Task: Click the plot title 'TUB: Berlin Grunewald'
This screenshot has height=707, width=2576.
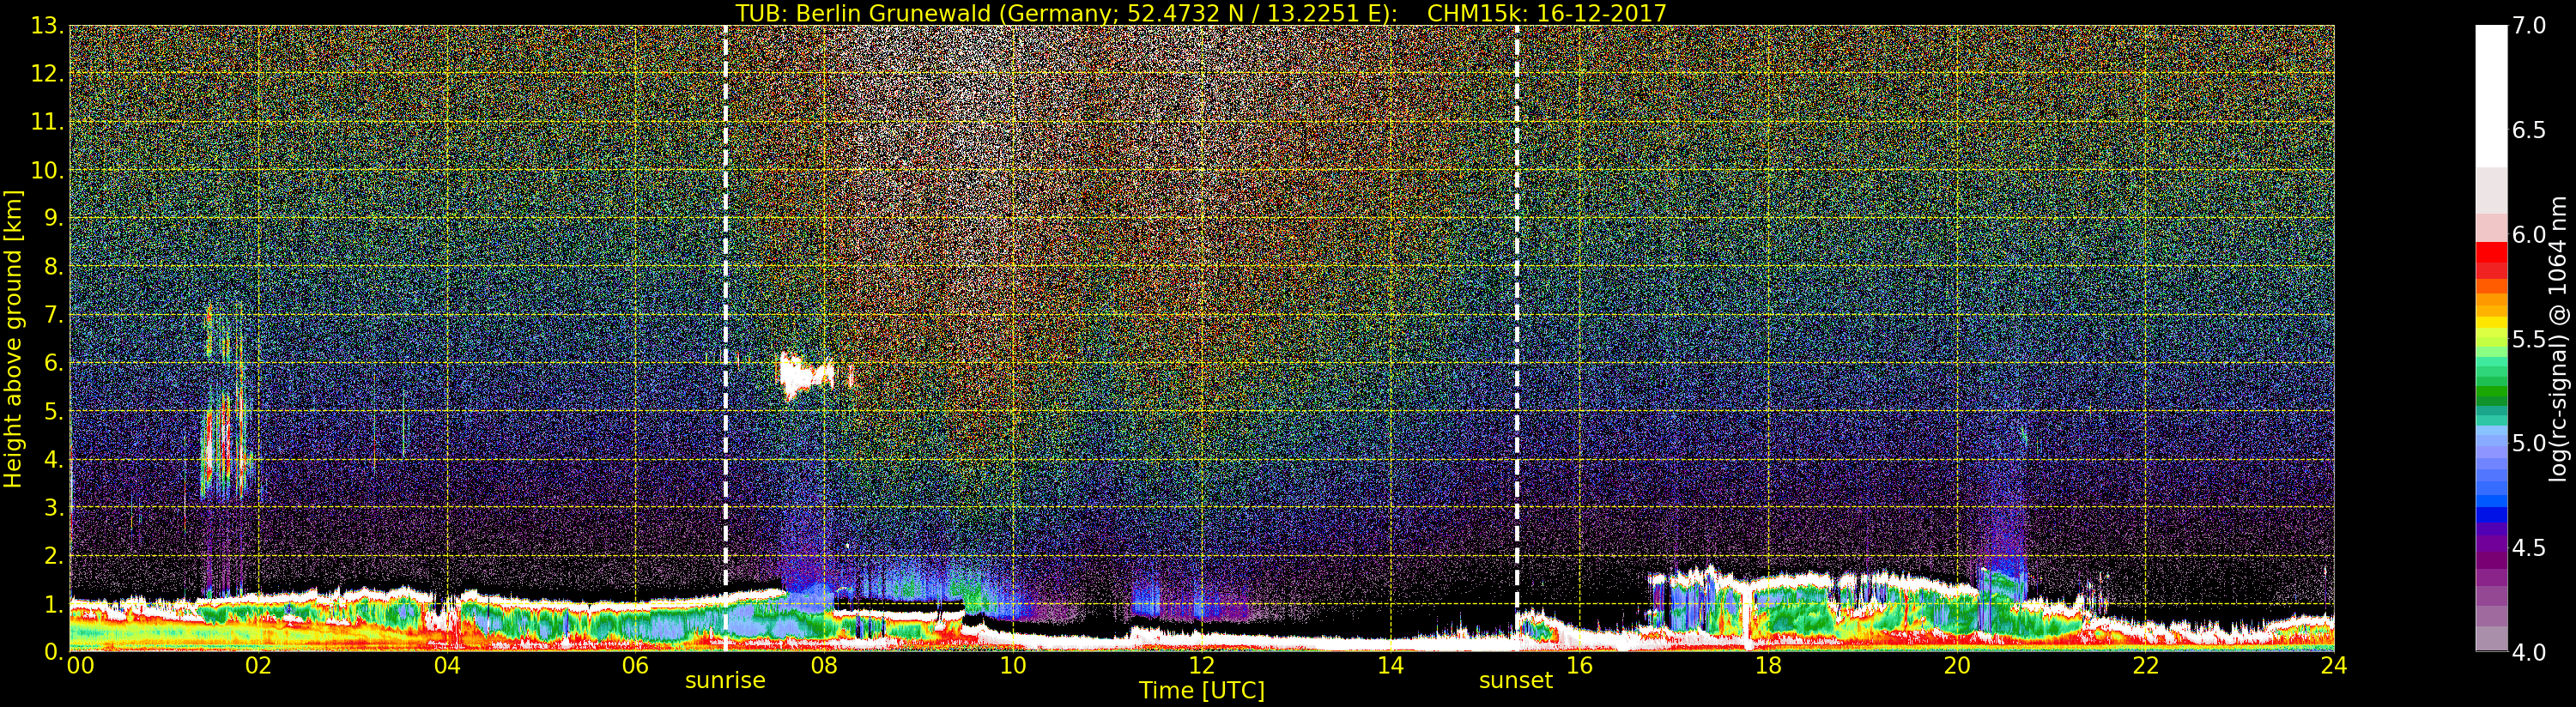Action: click(863, 13)
